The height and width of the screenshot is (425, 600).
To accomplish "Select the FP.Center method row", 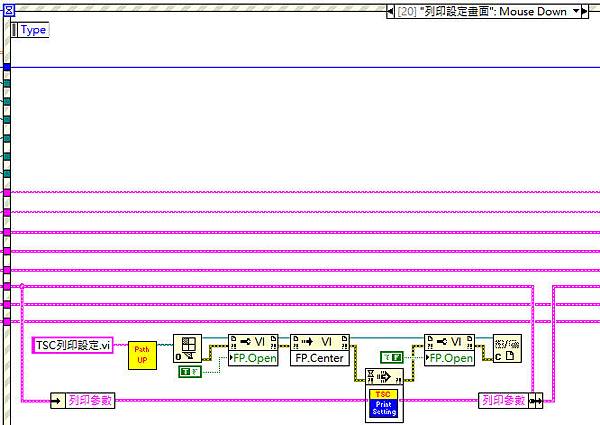I will [x=320, y=358].
